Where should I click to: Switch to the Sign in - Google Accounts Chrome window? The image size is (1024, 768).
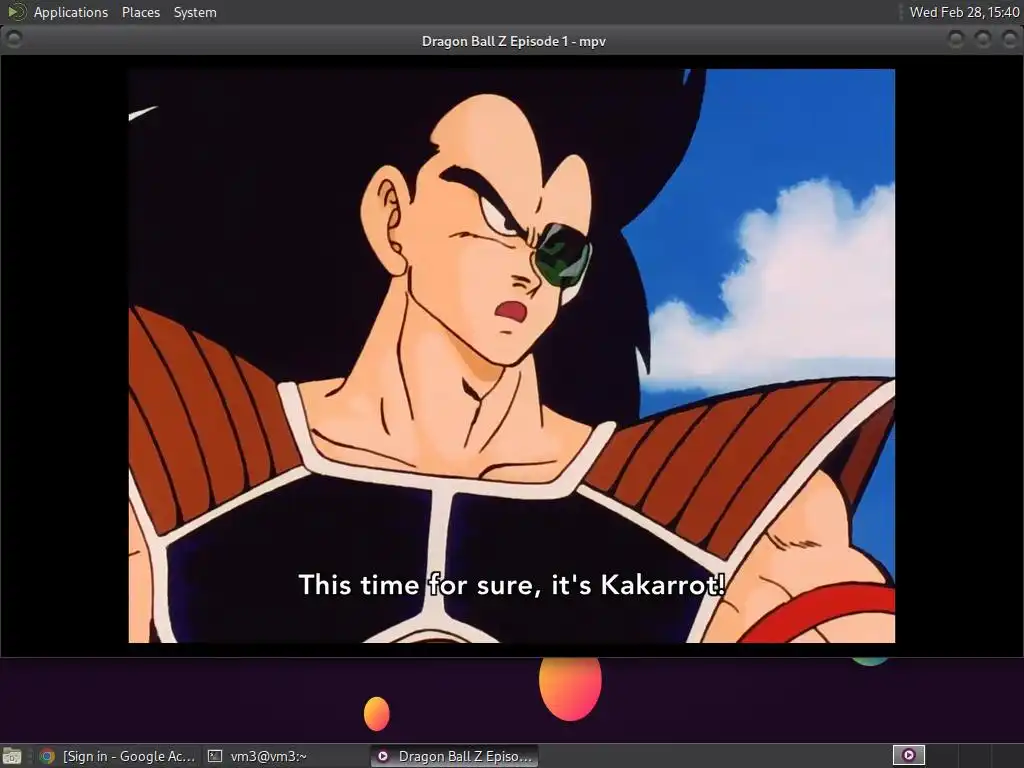(x=118, y=756)
